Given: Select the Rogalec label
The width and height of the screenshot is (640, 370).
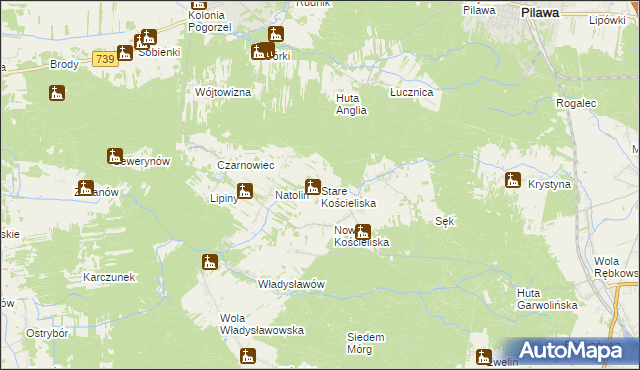Looking at the screenshot, I should 576,104.
